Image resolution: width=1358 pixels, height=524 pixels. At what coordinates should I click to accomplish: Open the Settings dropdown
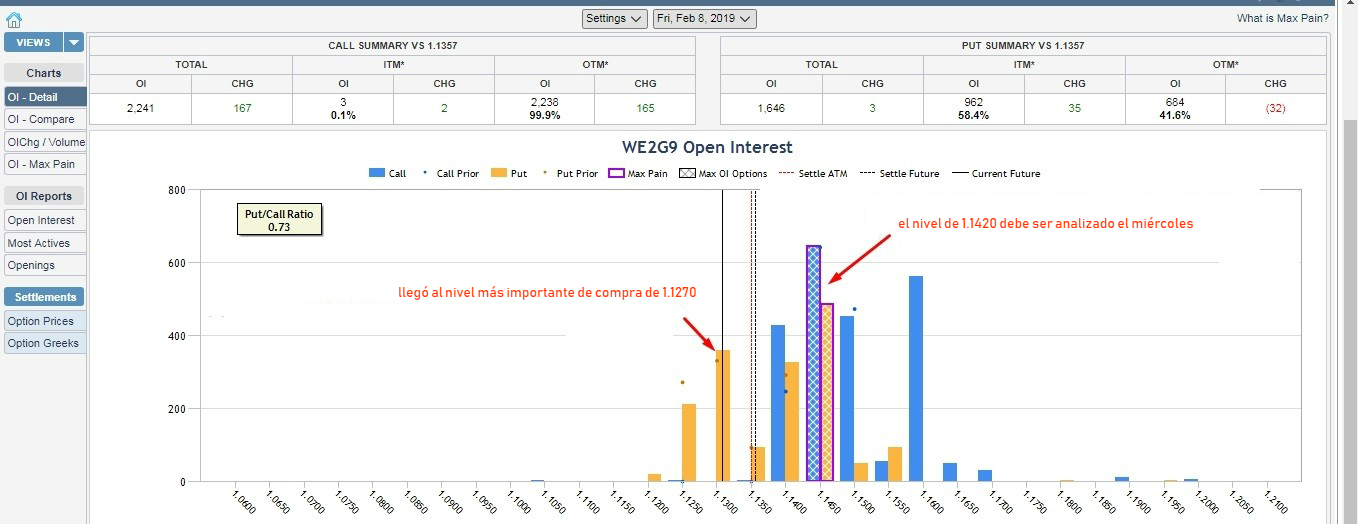pyautogui.click(x=614, y=18)
